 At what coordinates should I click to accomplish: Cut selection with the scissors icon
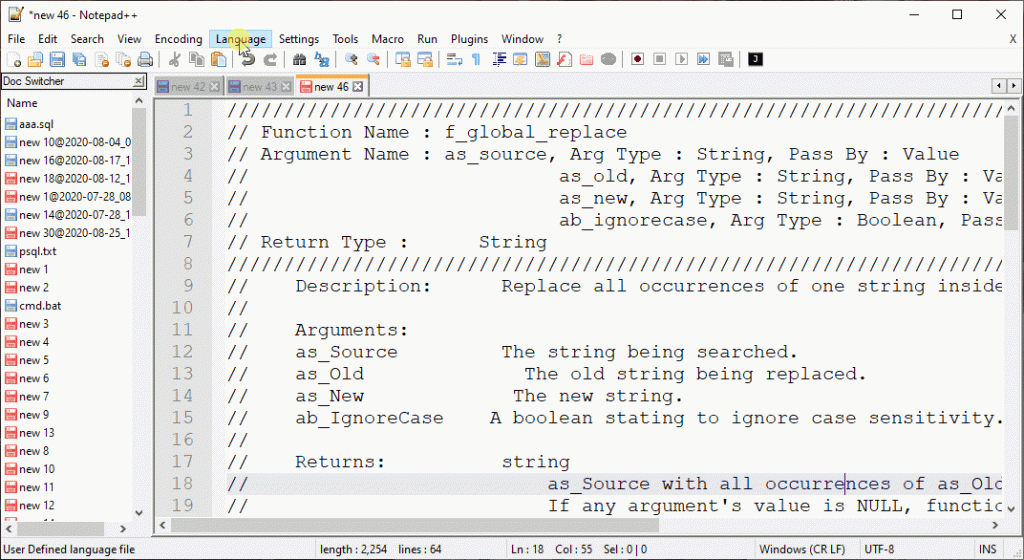coord(174,59)
